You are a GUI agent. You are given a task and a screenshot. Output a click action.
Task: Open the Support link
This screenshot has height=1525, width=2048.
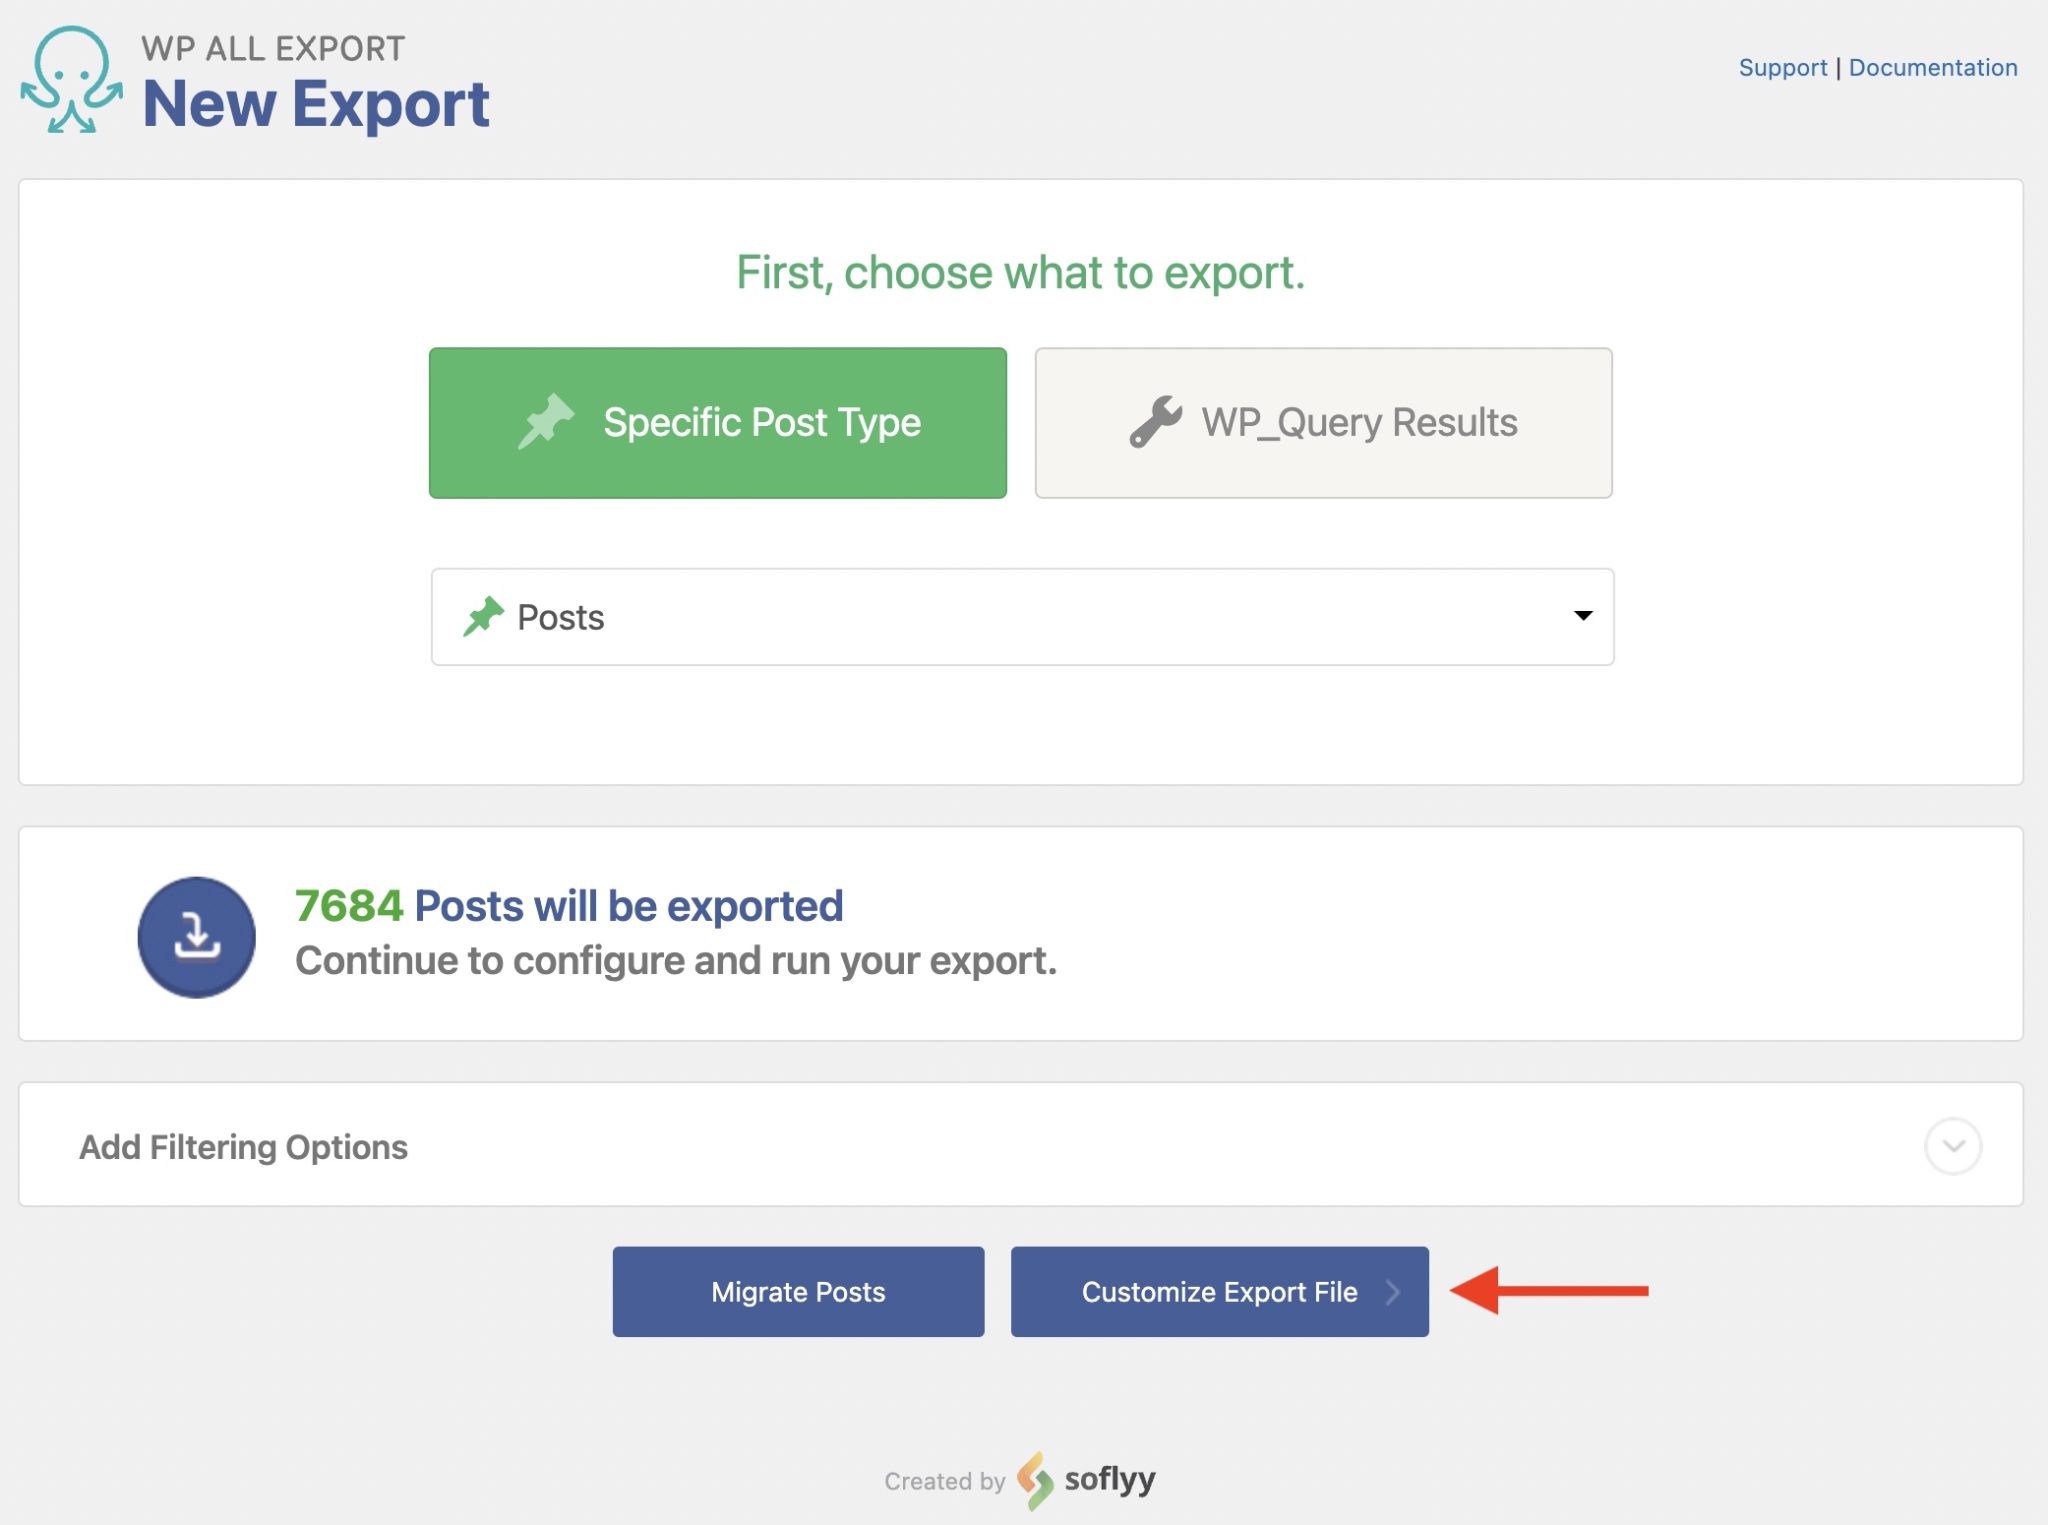[x=1782, y=67]
